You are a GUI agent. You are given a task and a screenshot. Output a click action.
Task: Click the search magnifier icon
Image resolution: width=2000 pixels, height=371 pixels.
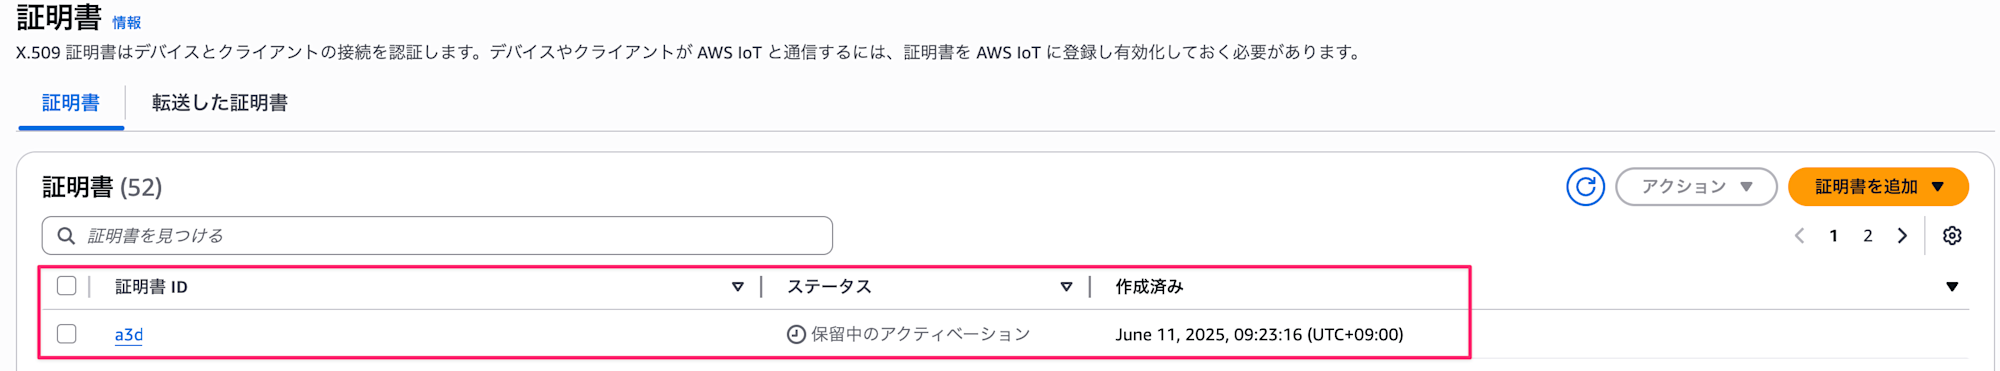click(66, 236)
